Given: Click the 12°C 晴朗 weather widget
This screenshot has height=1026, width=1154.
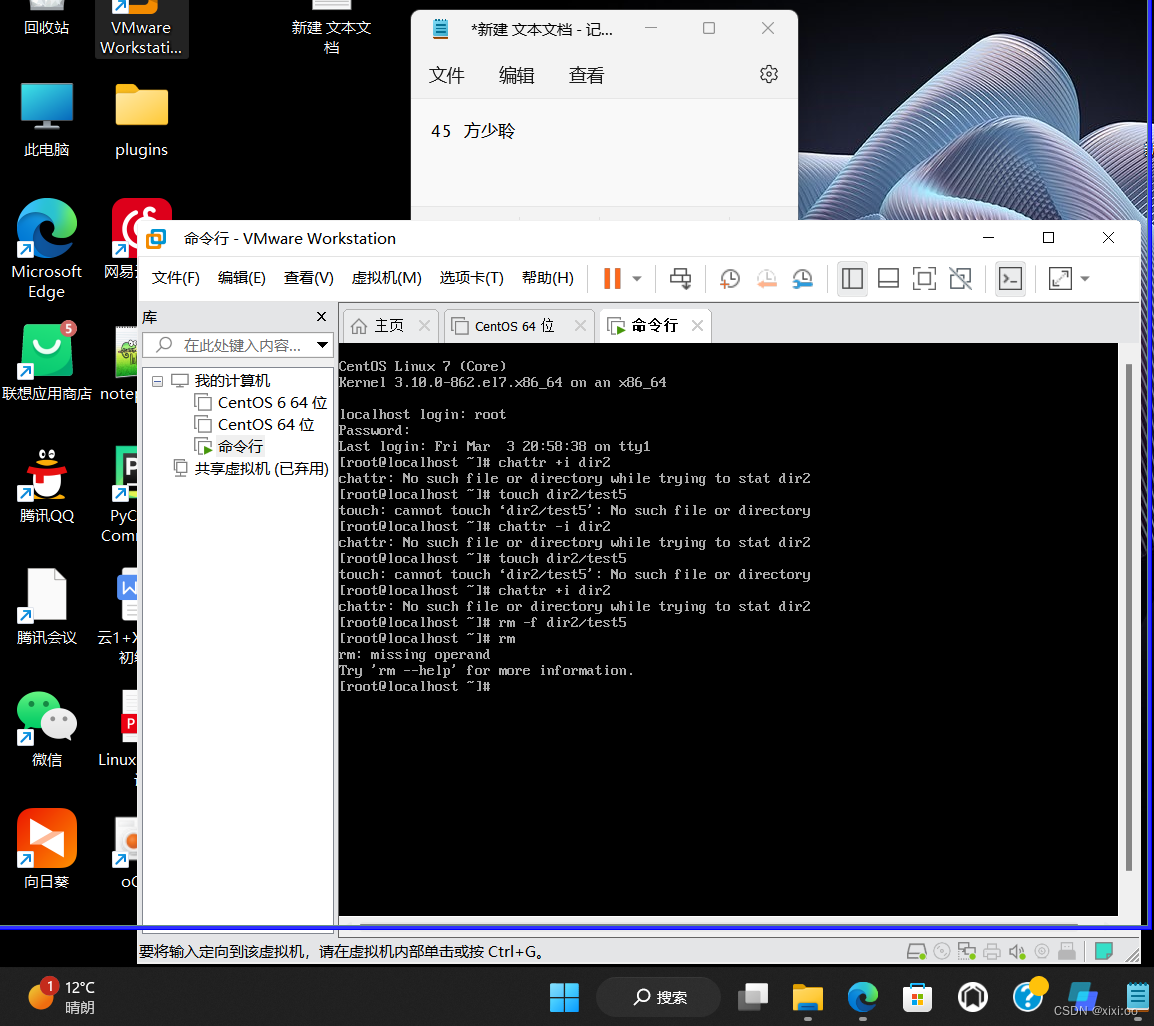Looking at the screenshot, I should pyautogui.click(x=62, y=997).
